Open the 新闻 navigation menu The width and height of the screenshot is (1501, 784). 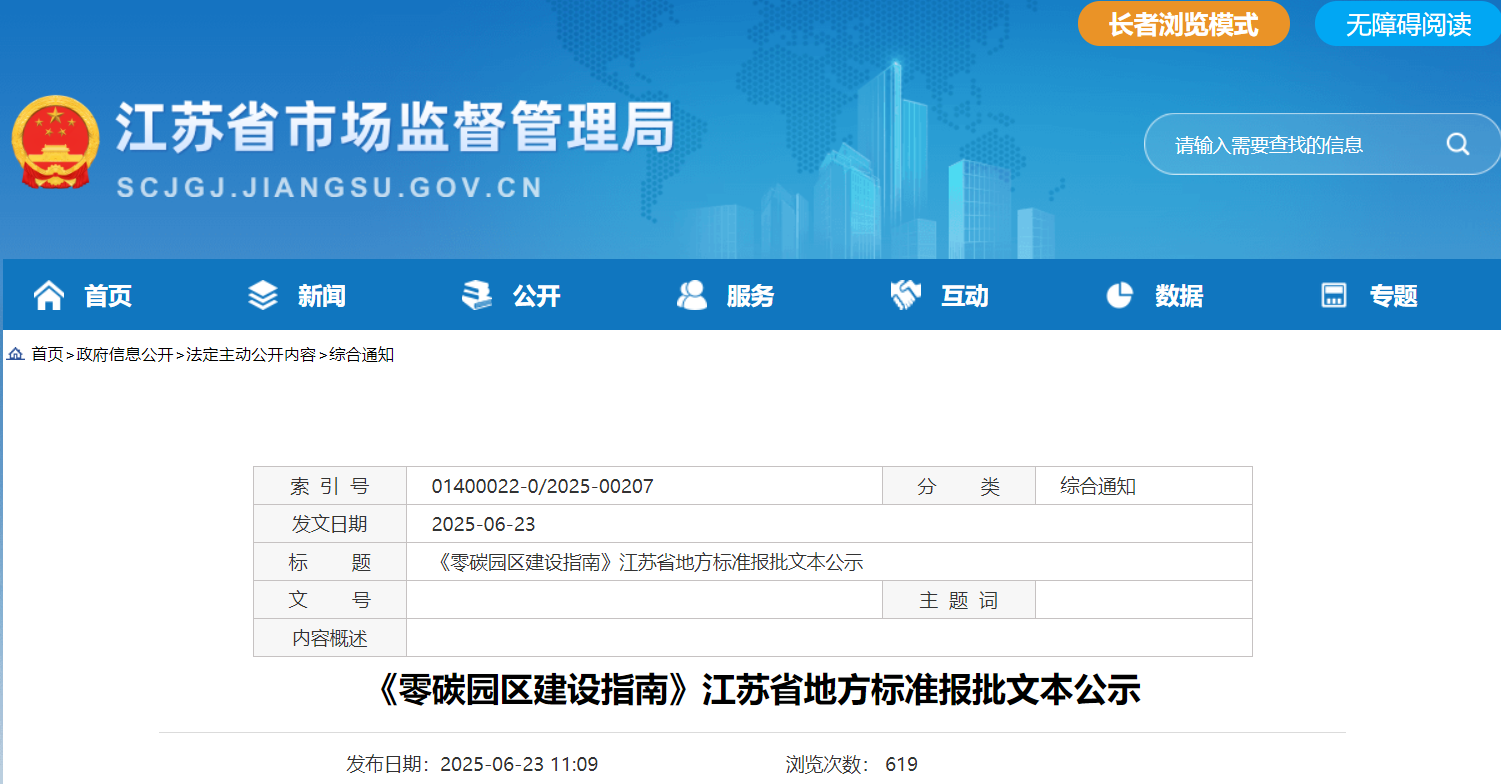(321, 296)
